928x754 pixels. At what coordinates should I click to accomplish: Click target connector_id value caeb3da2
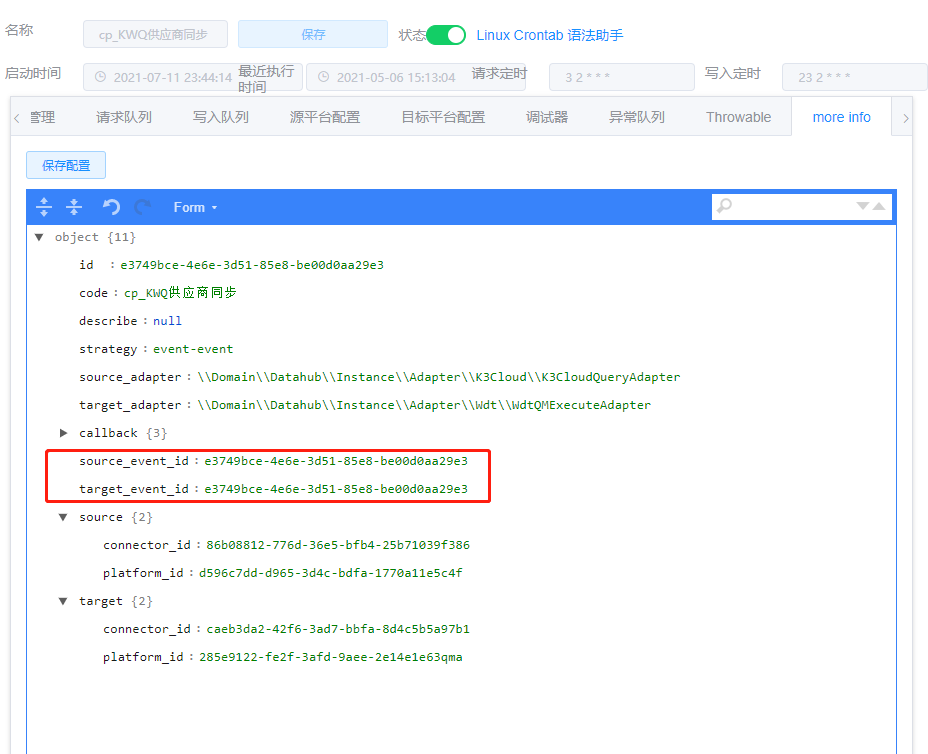(x=338, y=629)
